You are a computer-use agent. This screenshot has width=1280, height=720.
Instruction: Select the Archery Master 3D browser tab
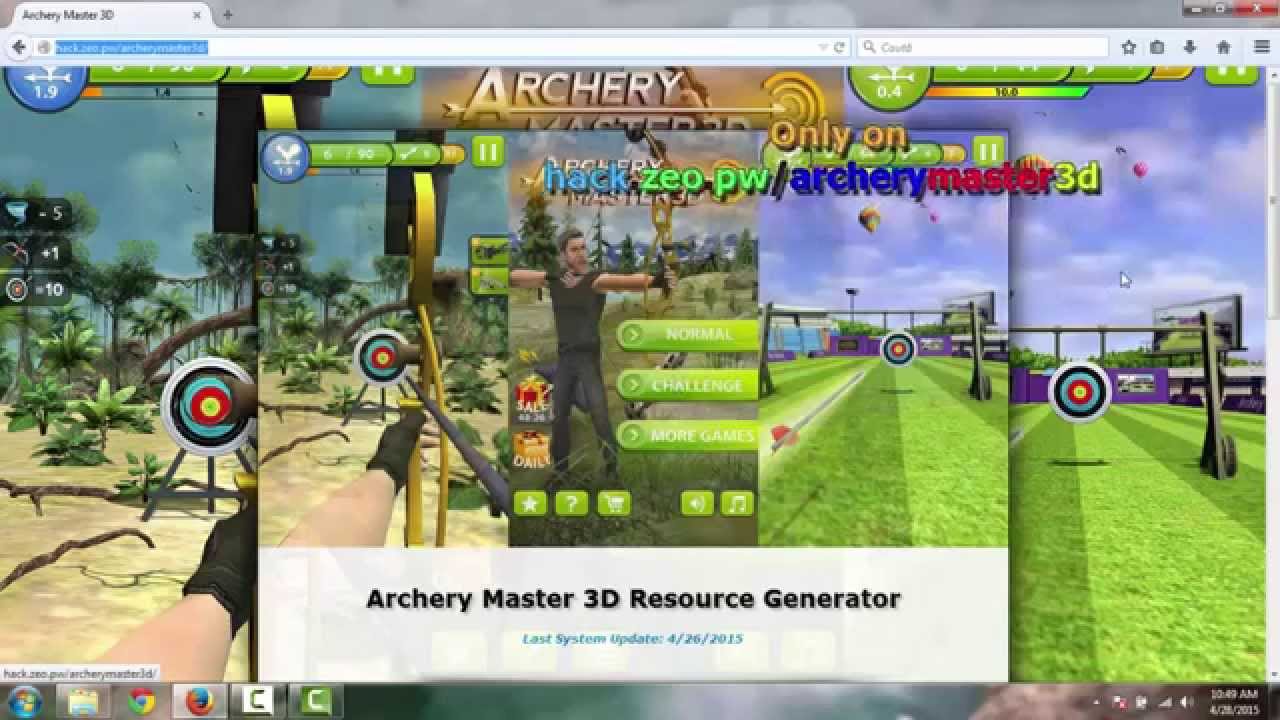point(108,15)
